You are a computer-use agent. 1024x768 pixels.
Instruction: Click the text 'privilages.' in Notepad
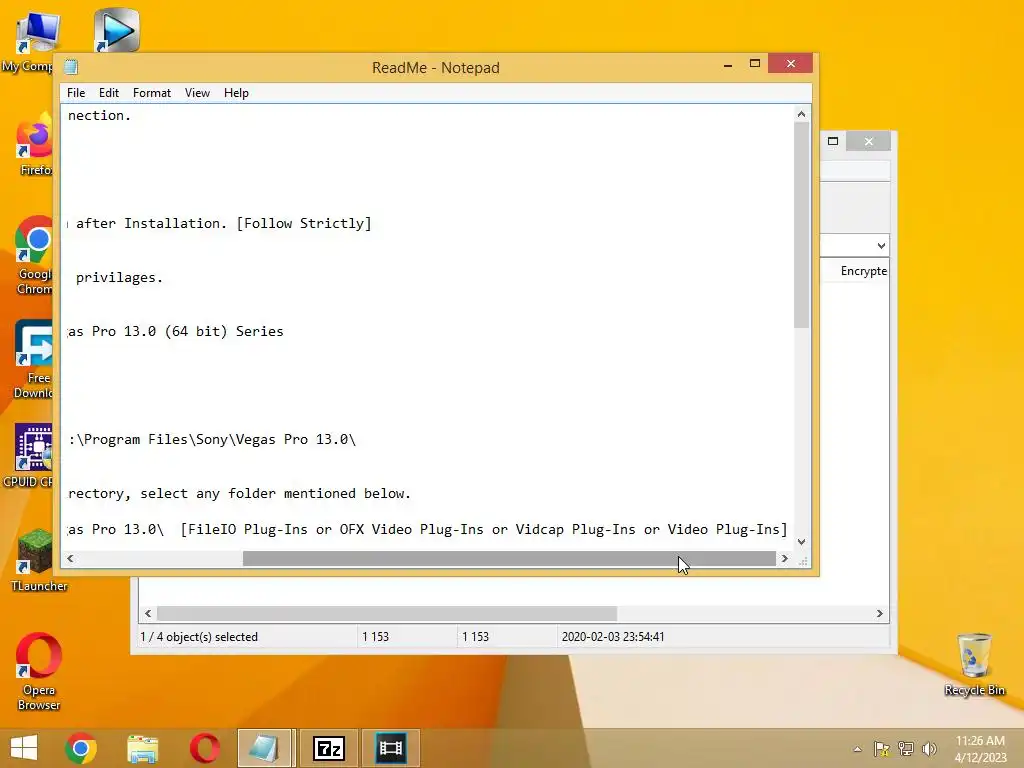pyautogui.click(x=119, y=278)
